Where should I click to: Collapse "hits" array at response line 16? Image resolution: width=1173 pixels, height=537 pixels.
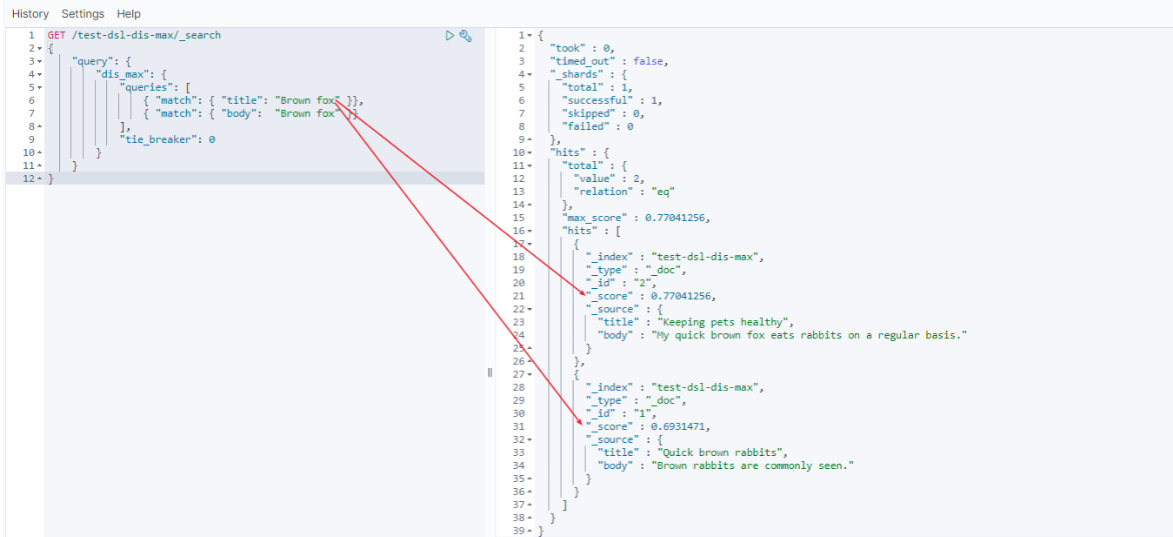530,231
